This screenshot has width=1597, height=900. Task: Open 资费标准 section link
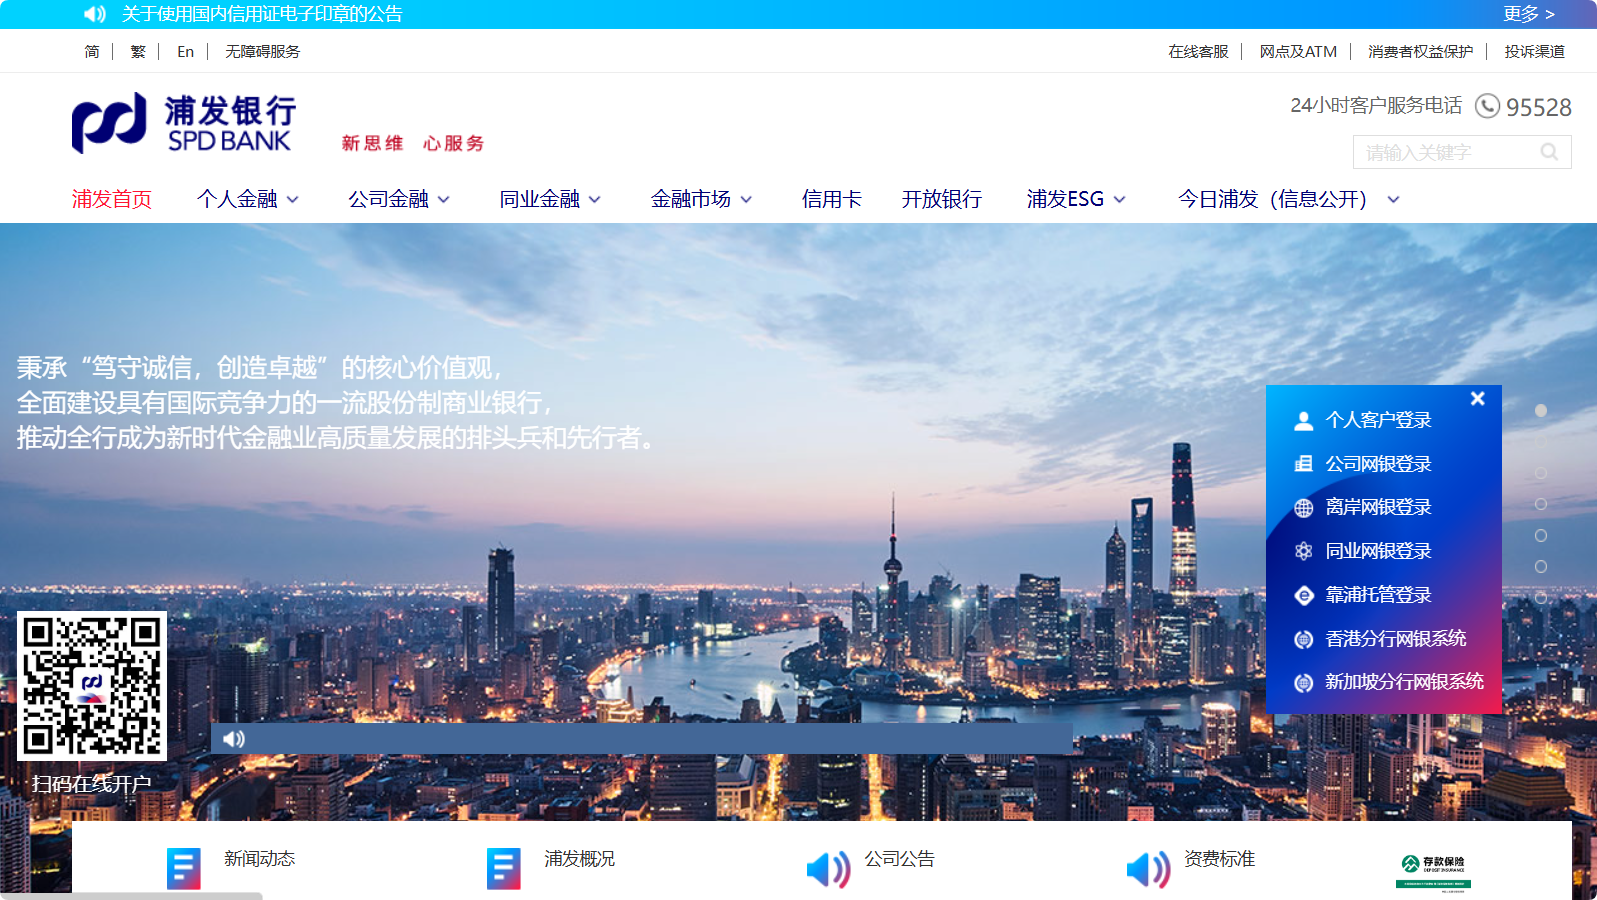click(1220, 859)
